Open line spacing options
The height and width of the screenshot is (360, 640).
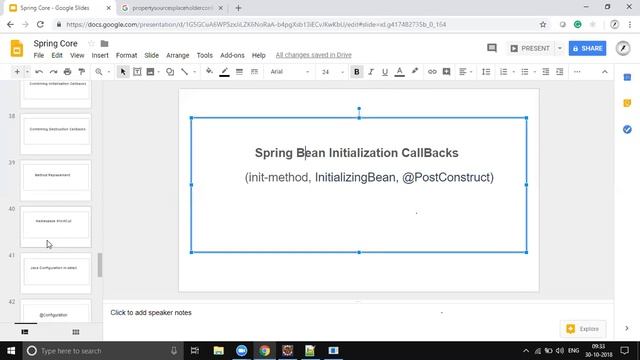point(486,72)
